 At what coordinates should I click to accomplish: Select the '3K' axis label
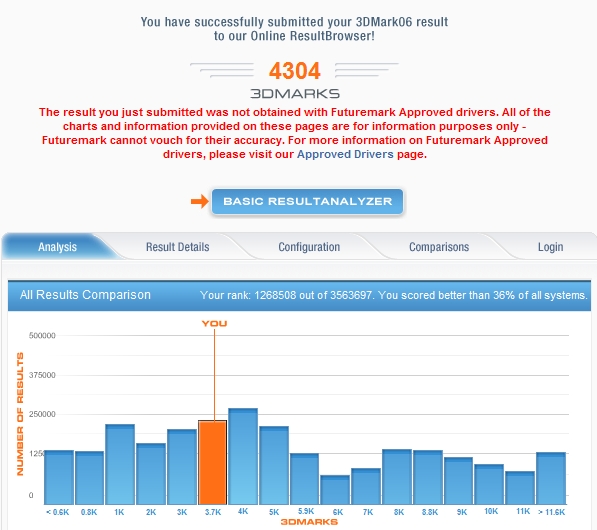182,512
